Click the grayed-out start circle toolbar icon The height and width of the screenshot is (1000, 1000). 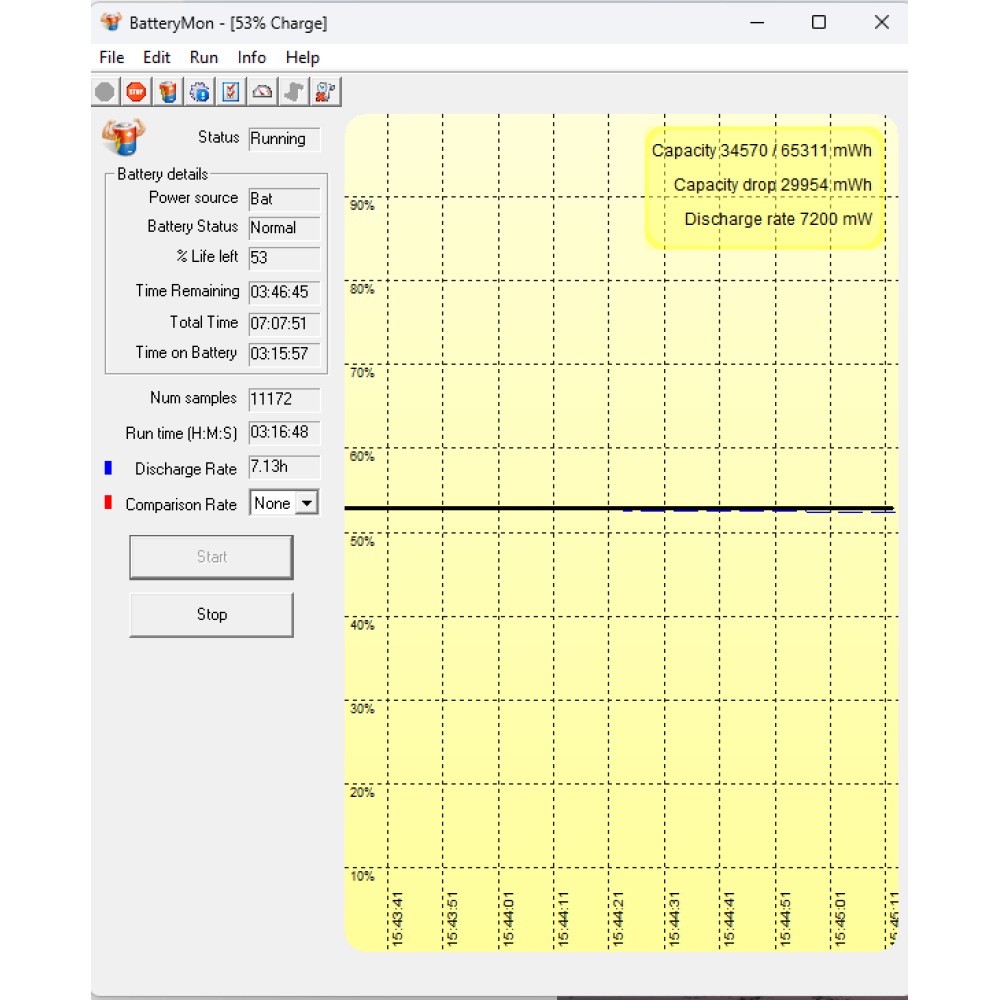point(105,92)
